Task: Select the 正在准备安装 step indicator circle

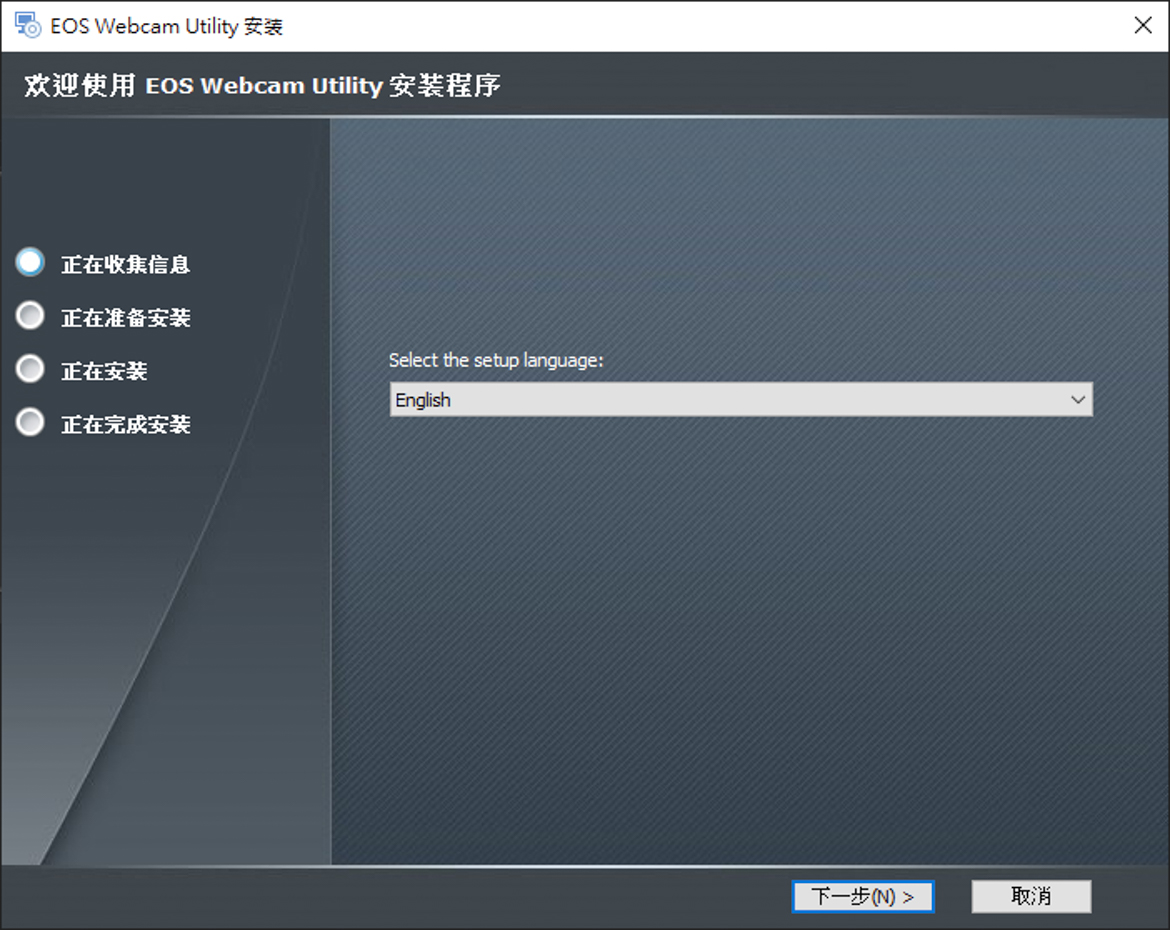Action: pyautogui.click(x=31, y=316)
